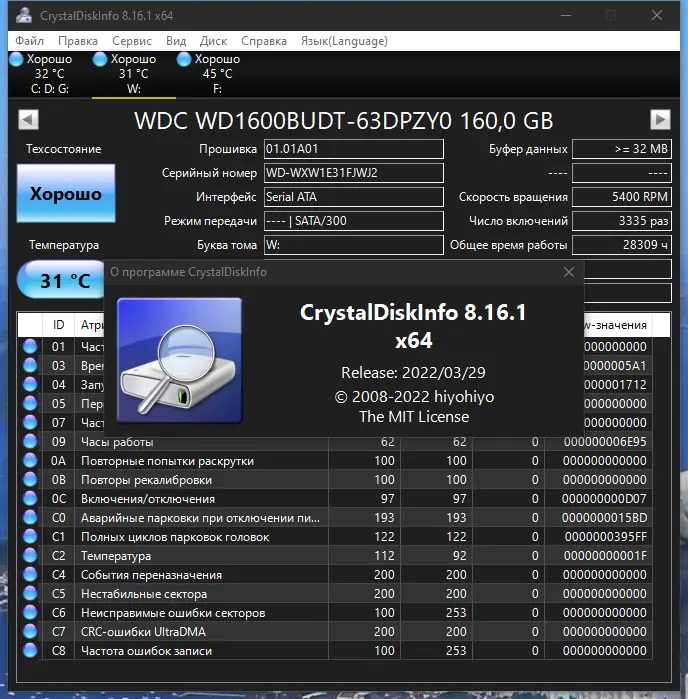Click status orb for Неисправимые ошибки секторов
The image size is (688, 699).
click(30, 613)
